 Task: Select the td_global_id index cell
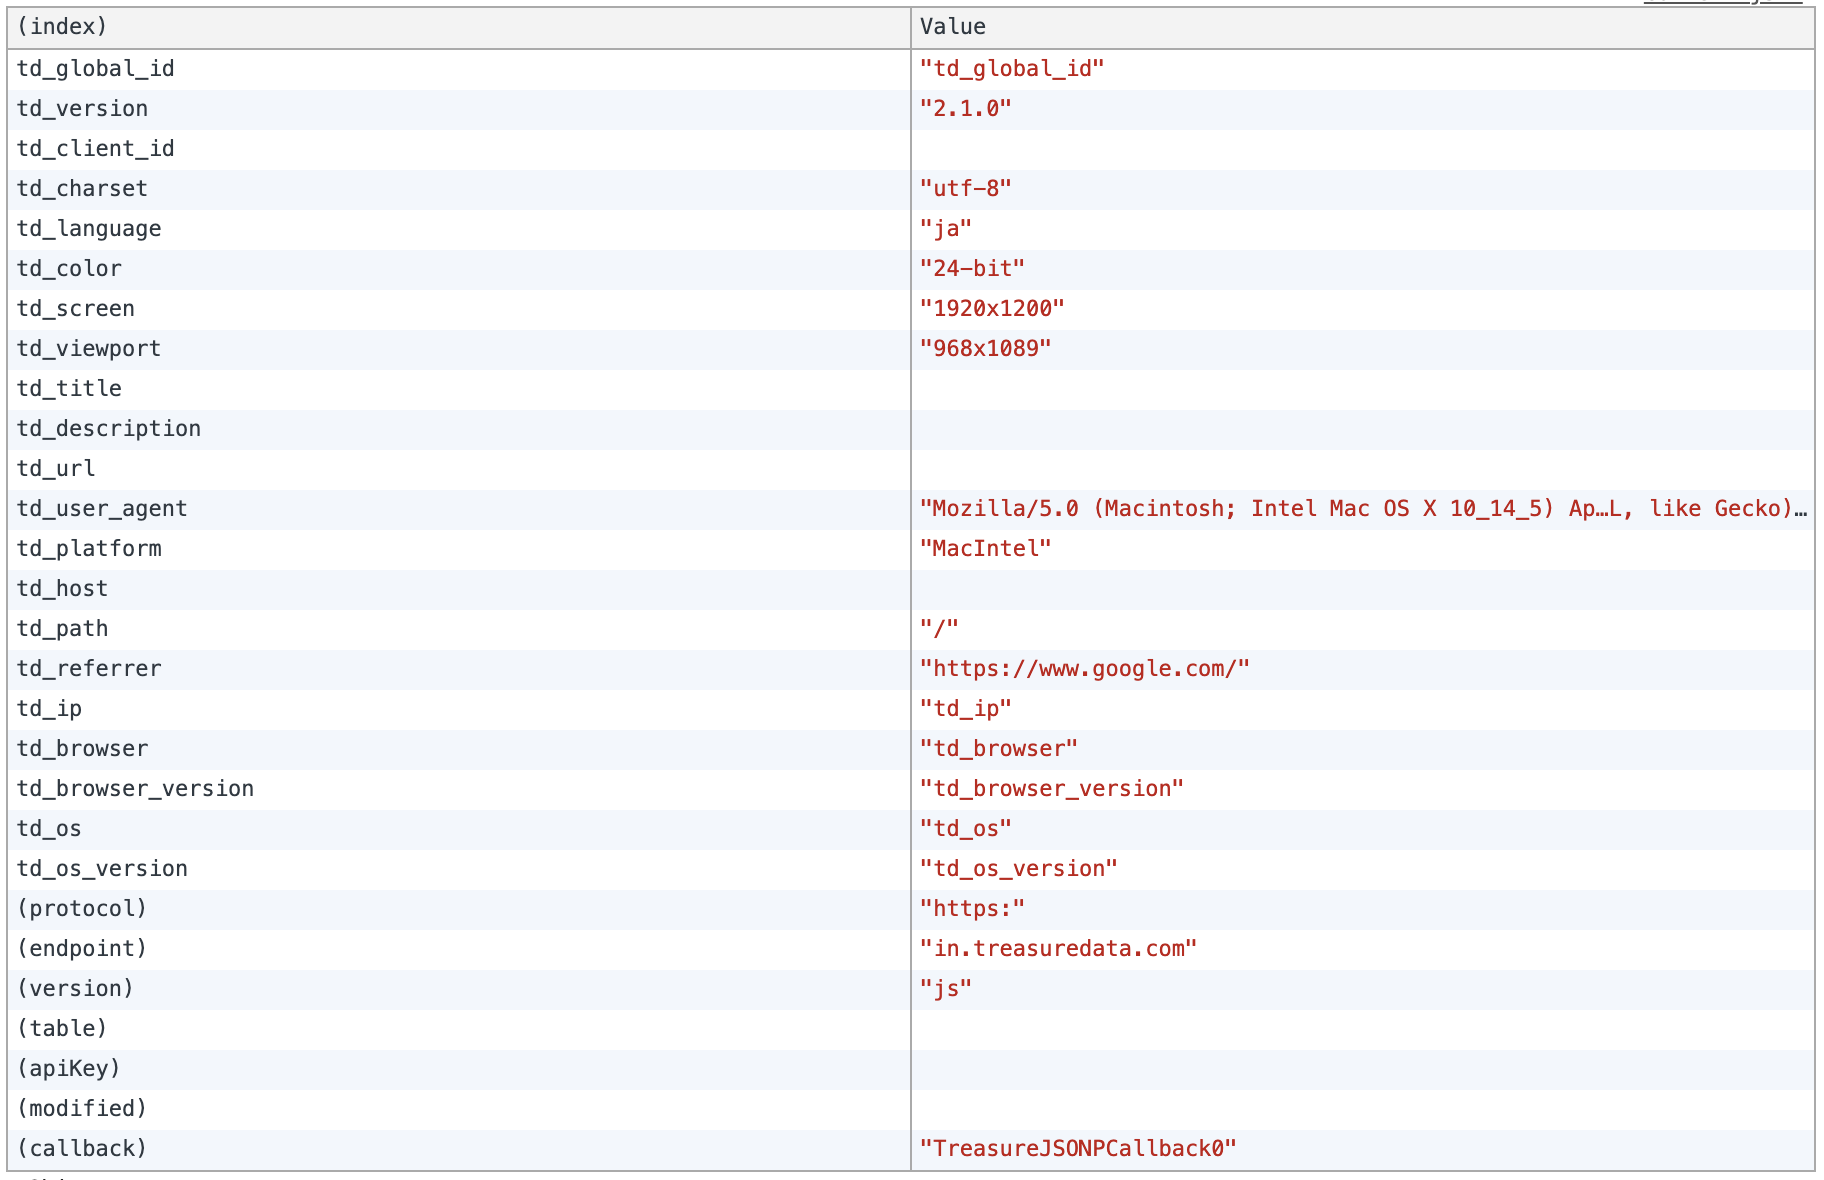click(459, 69)
